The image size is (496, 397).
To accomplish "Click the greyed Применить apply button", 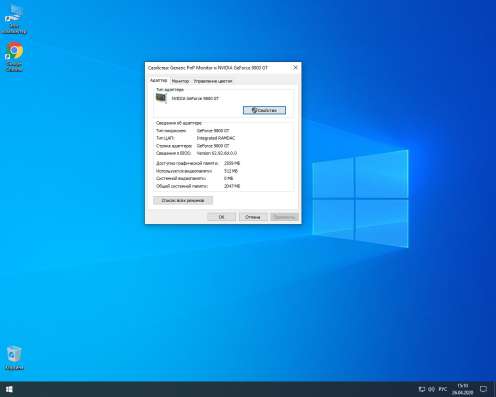I will (x=284, y=217).
